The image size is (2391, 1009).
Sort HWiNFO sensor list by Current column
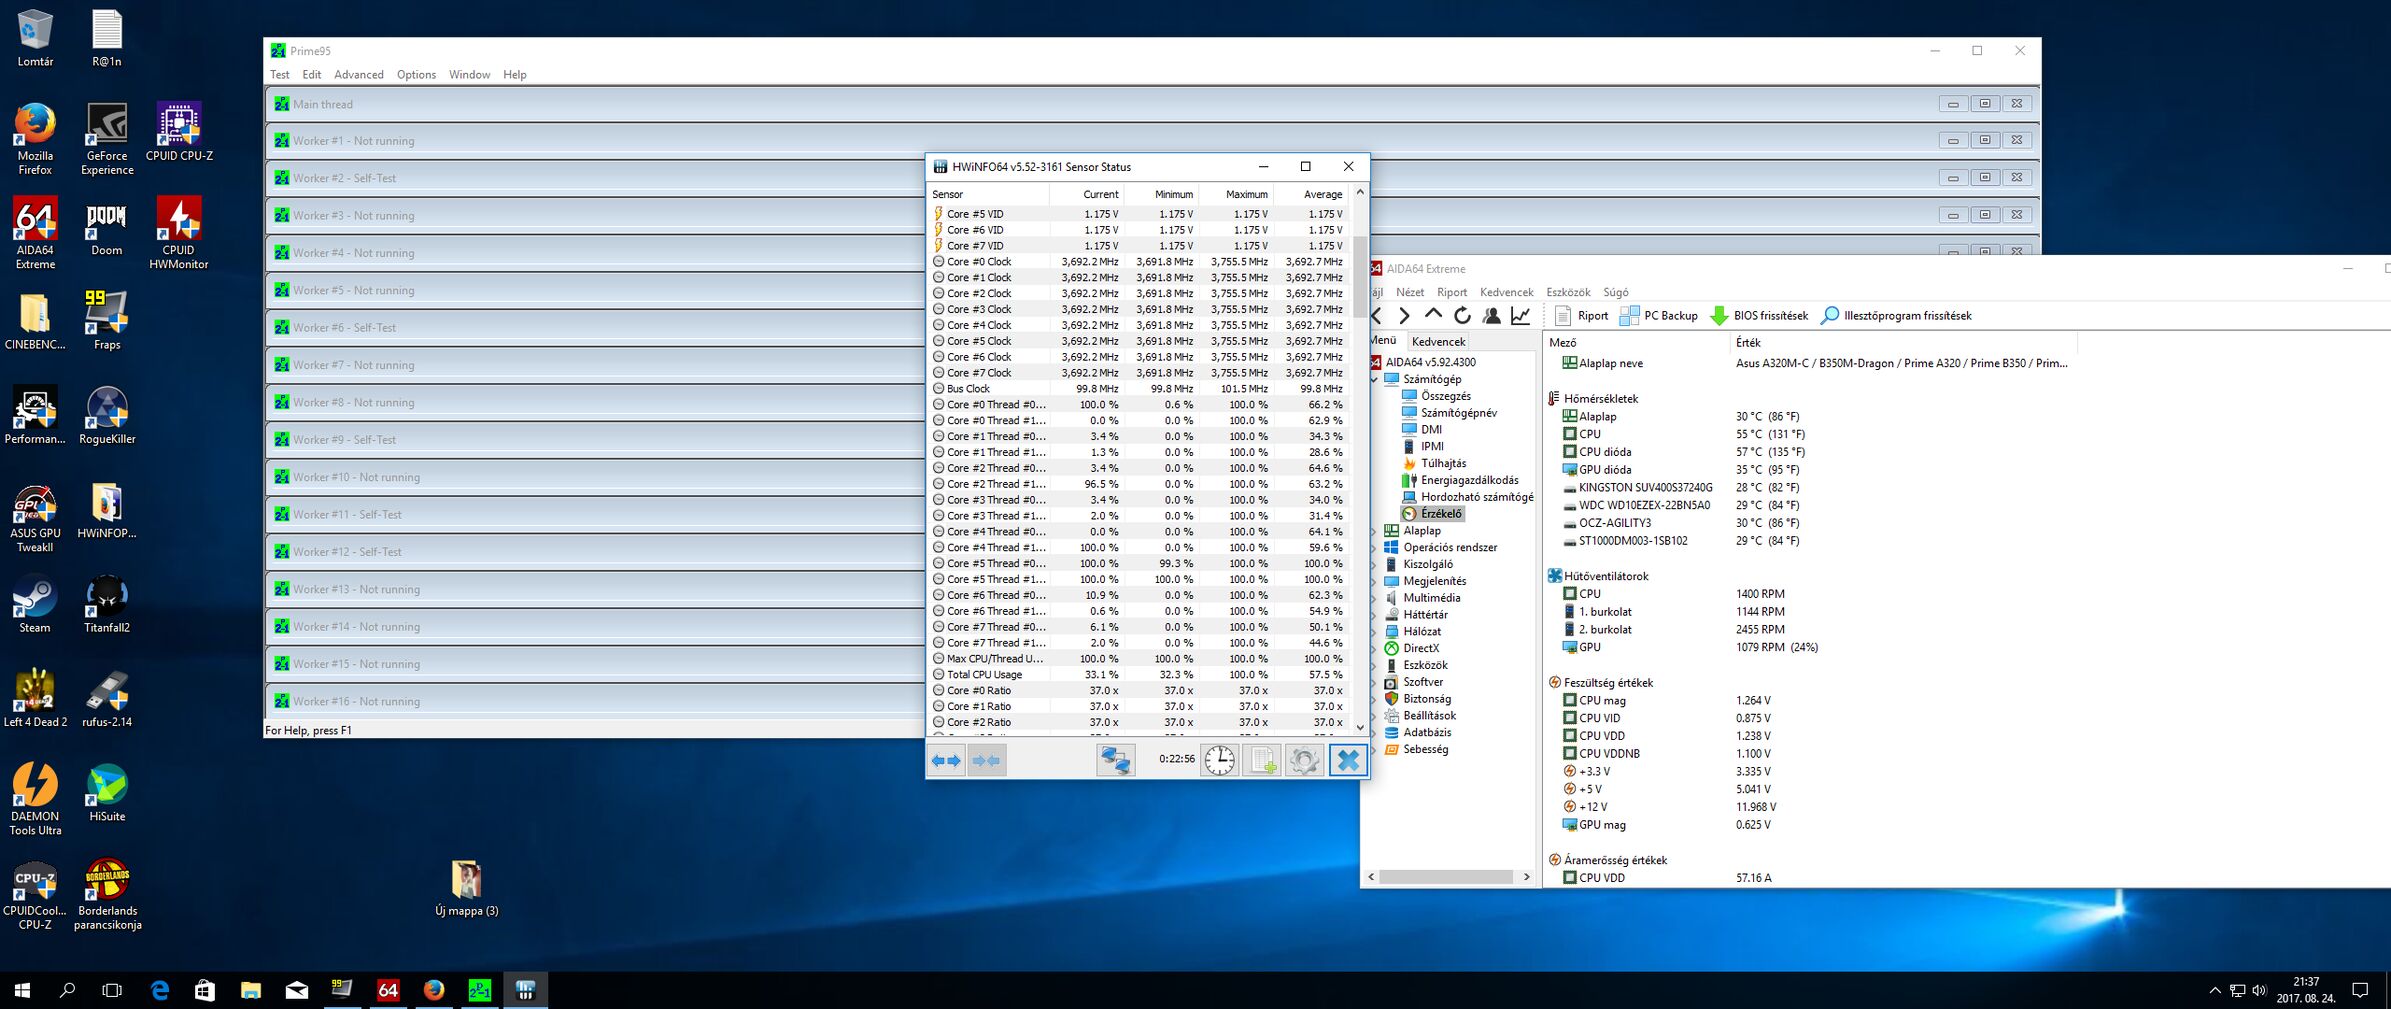tap(1087, 194)
